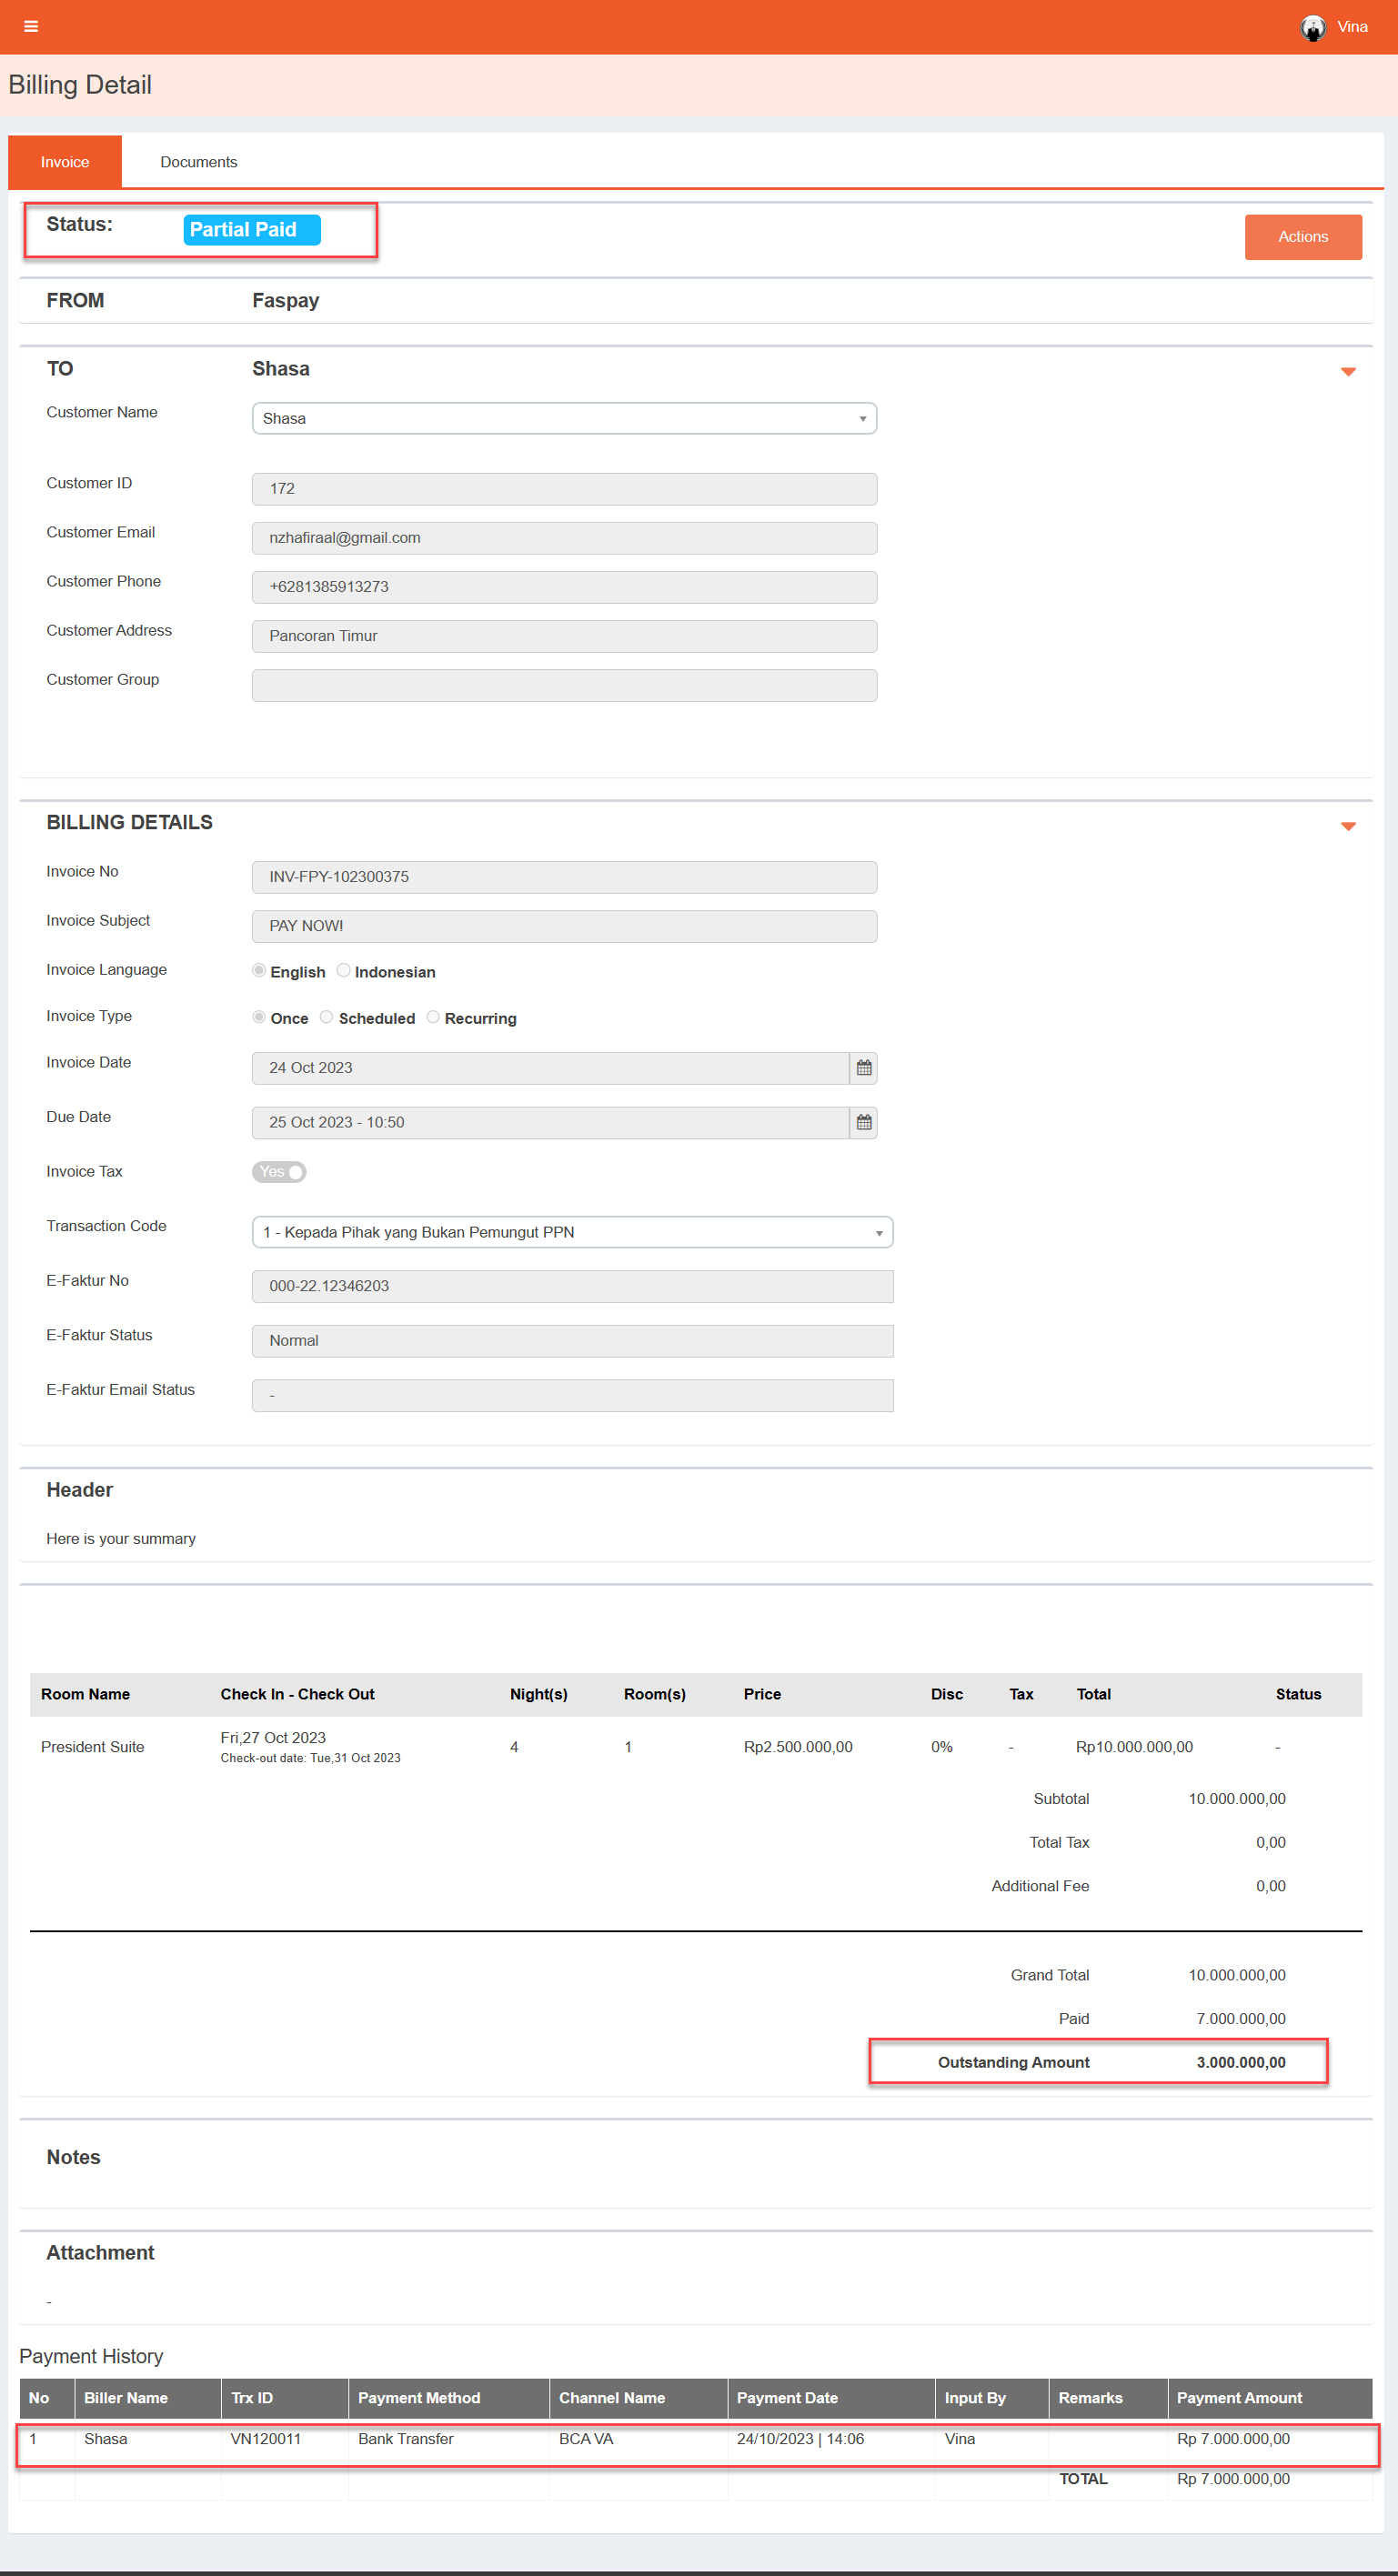The width and height of the screenshot is (1398, 2576).
Task: Click the Actions button
Action: pyautogui.click(x=1302, y=237)
